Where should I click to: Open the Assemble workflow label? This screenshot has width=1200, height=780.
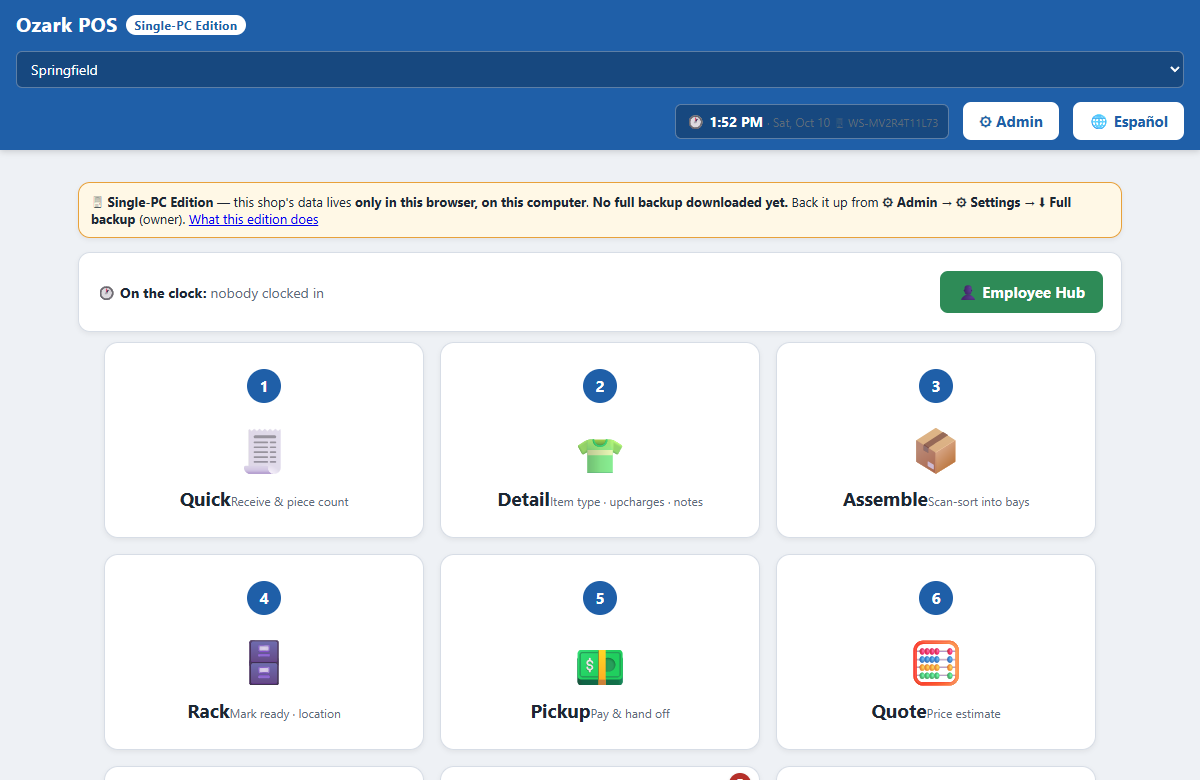[885, 499]
